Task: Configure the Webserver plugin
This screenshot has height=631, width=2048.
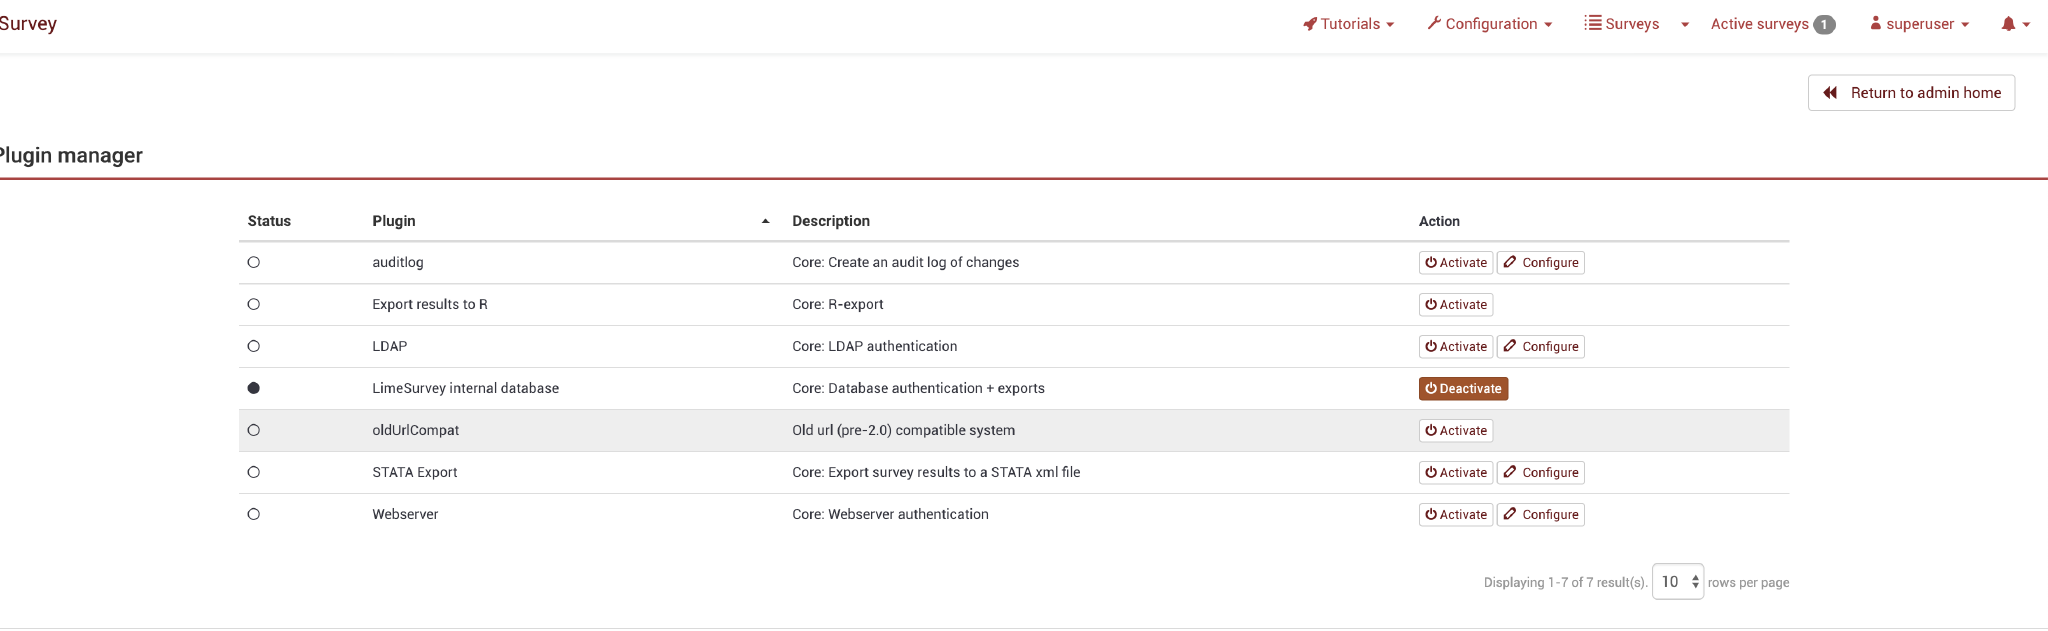Action: tap(1540, 514)
